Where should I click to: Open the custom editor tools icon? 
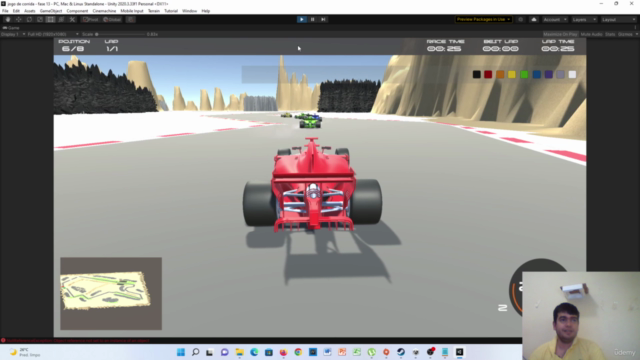[72, 19]
